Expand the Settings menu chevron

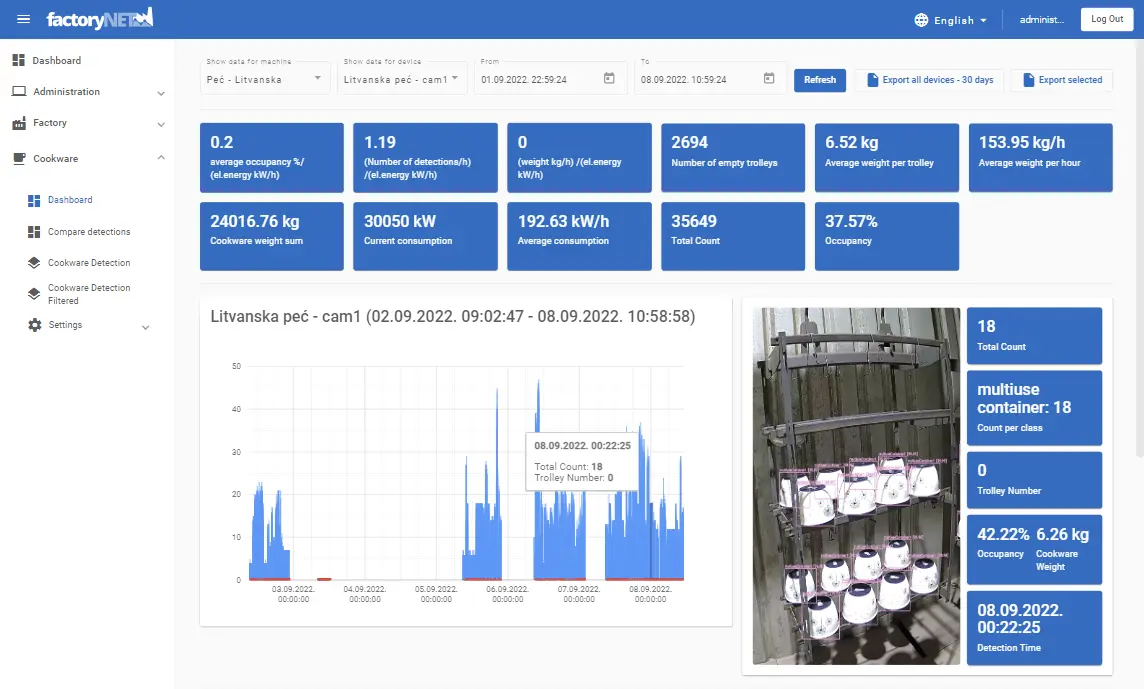coord(145,328)
